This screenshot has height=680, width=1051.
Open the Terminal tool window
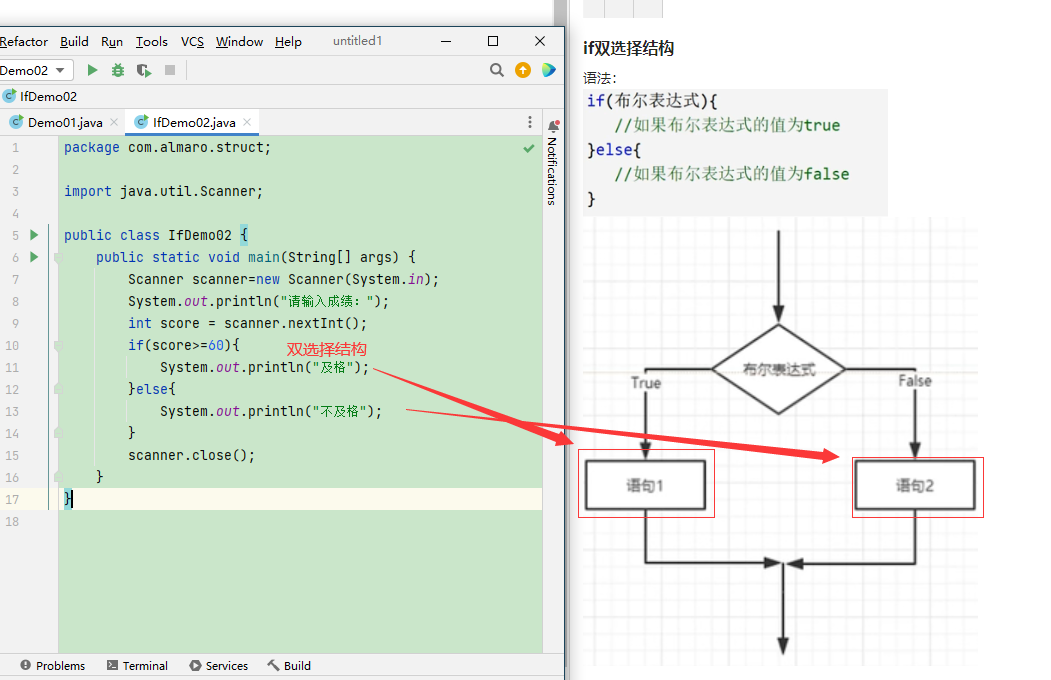pos(137,665)
